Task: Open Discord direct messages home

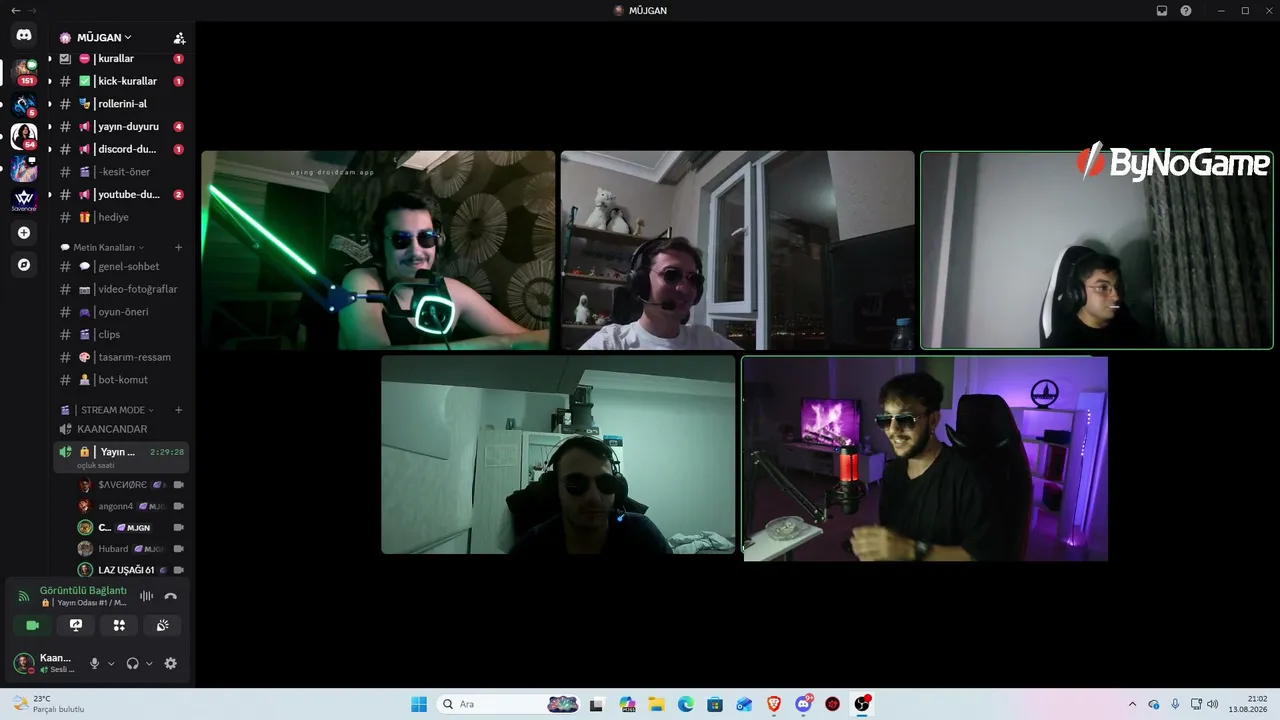Action: [24, 35]
